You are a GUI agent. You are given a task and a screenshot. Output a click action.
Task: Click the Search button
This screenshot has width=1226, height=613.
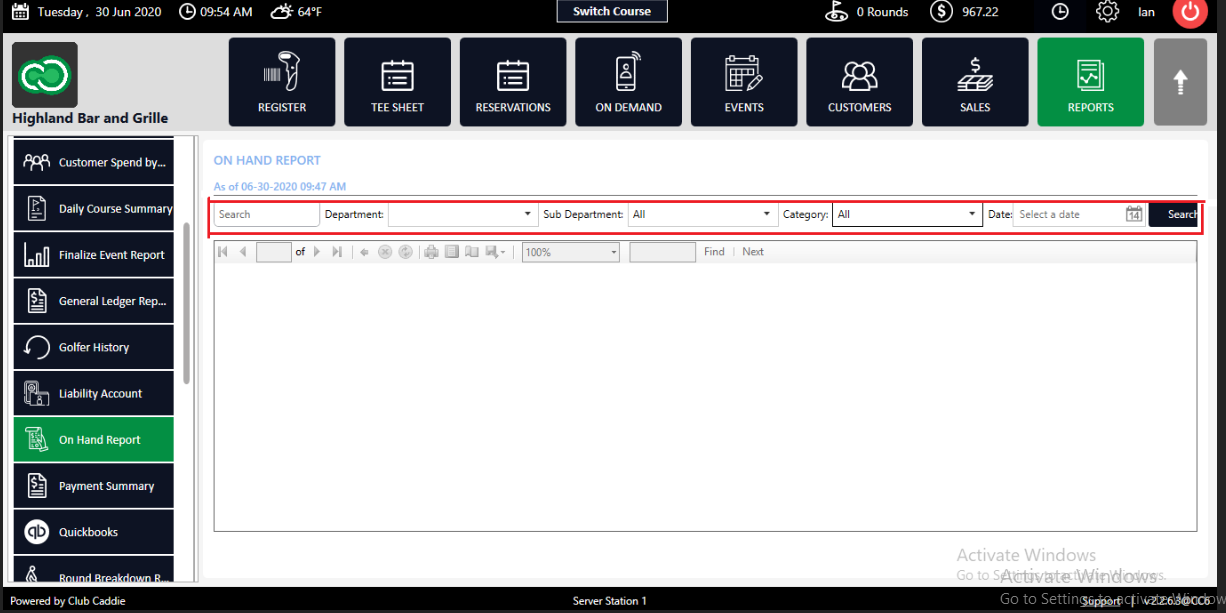point(1173,214)
